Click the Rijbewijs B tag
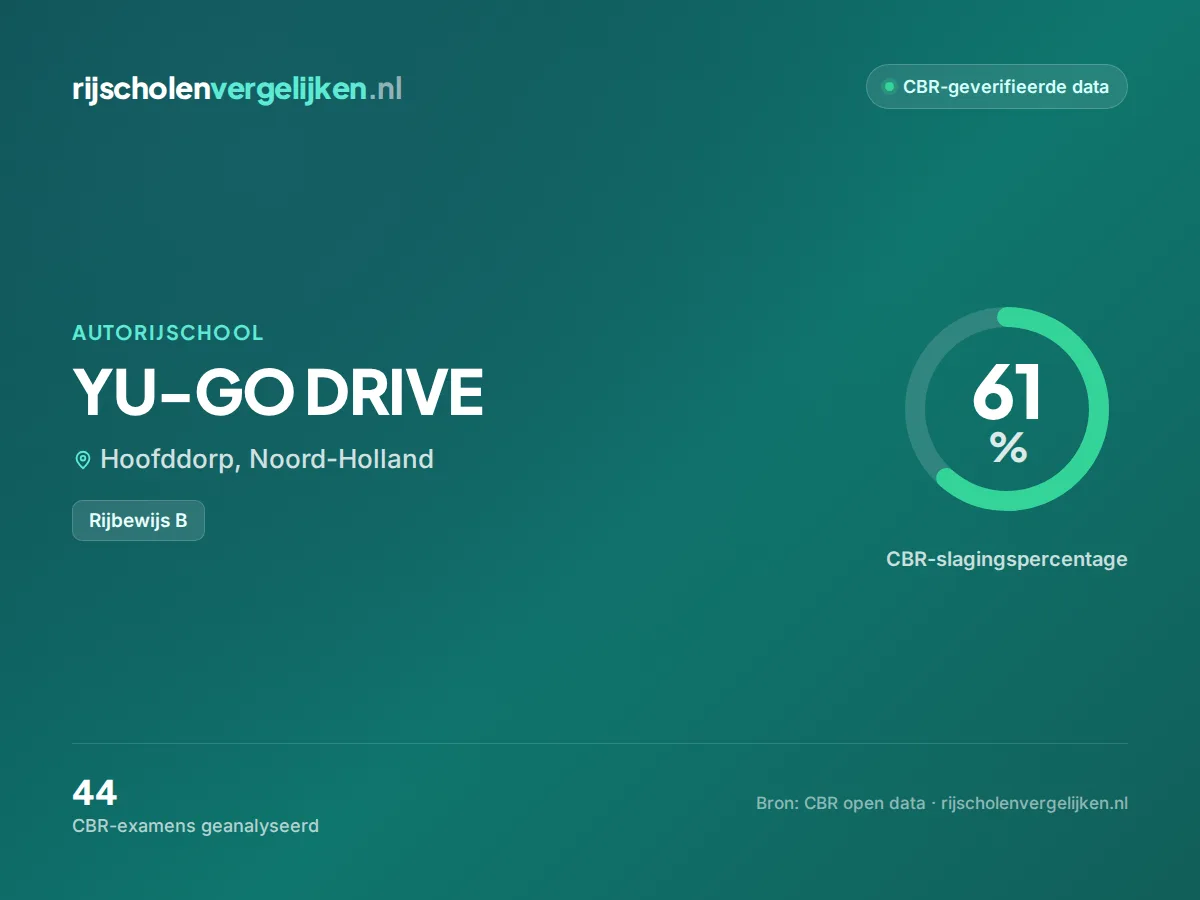 click(138, 520)
